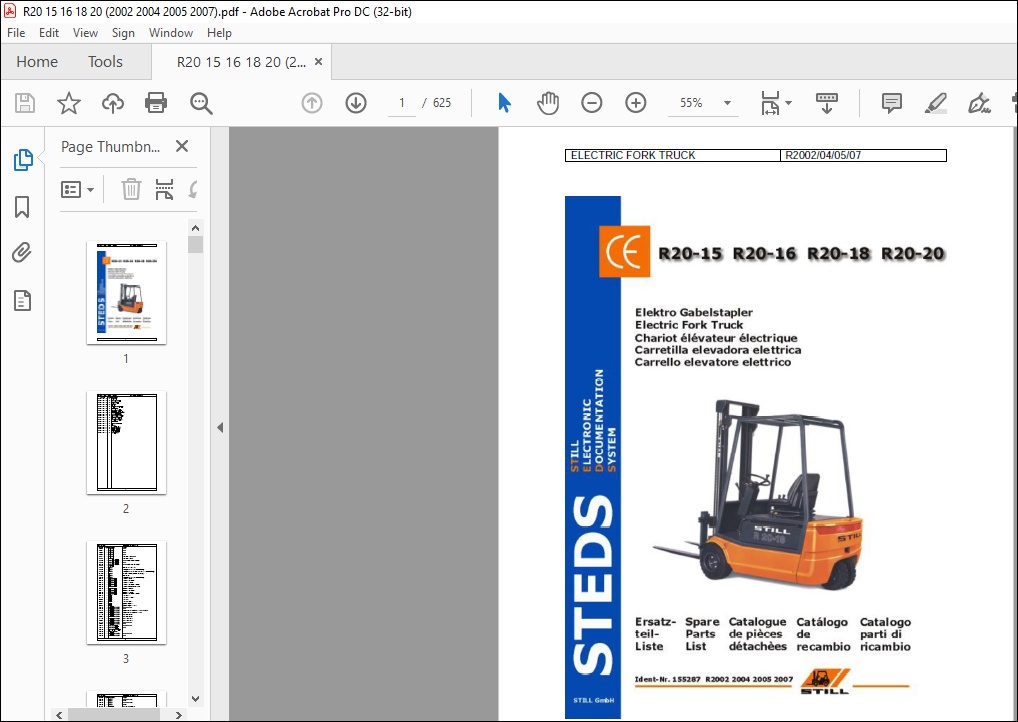Print the document using printer icon
The height and width of the screenshot is (722, 1018).
[x=156, y=103]
